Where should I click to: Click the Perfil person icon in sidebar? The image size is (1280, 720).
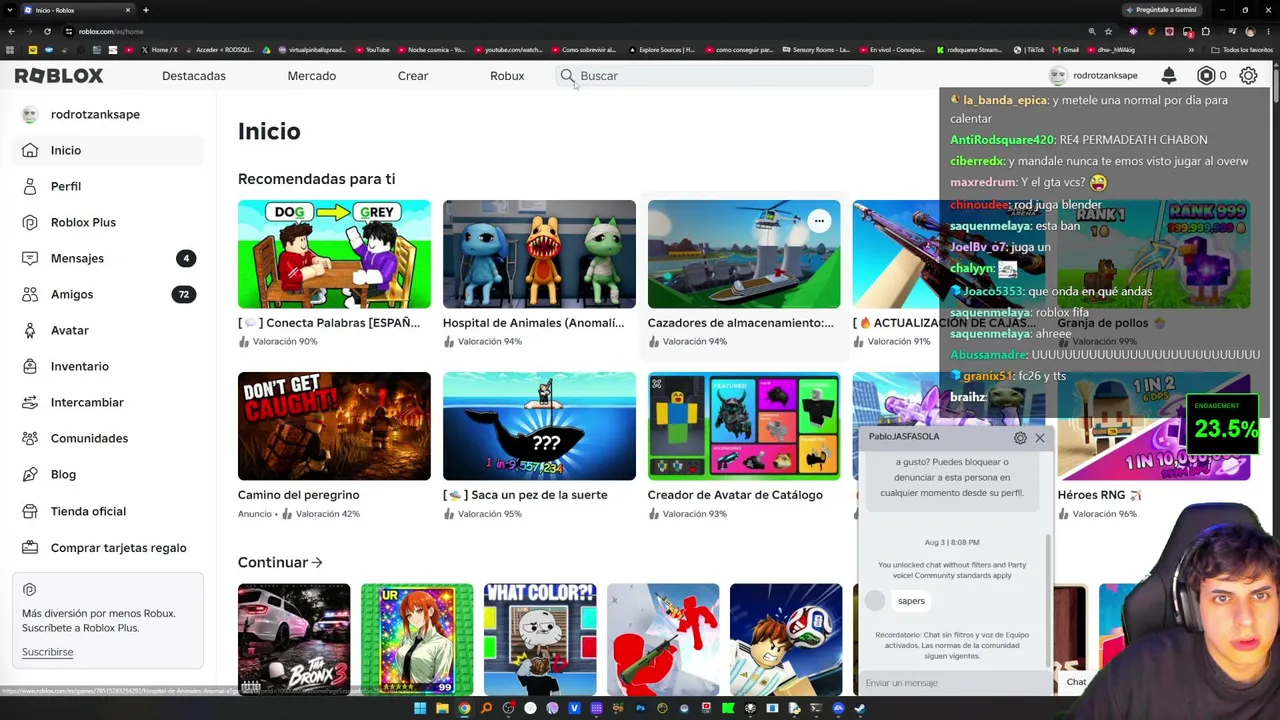pos(30,186)
